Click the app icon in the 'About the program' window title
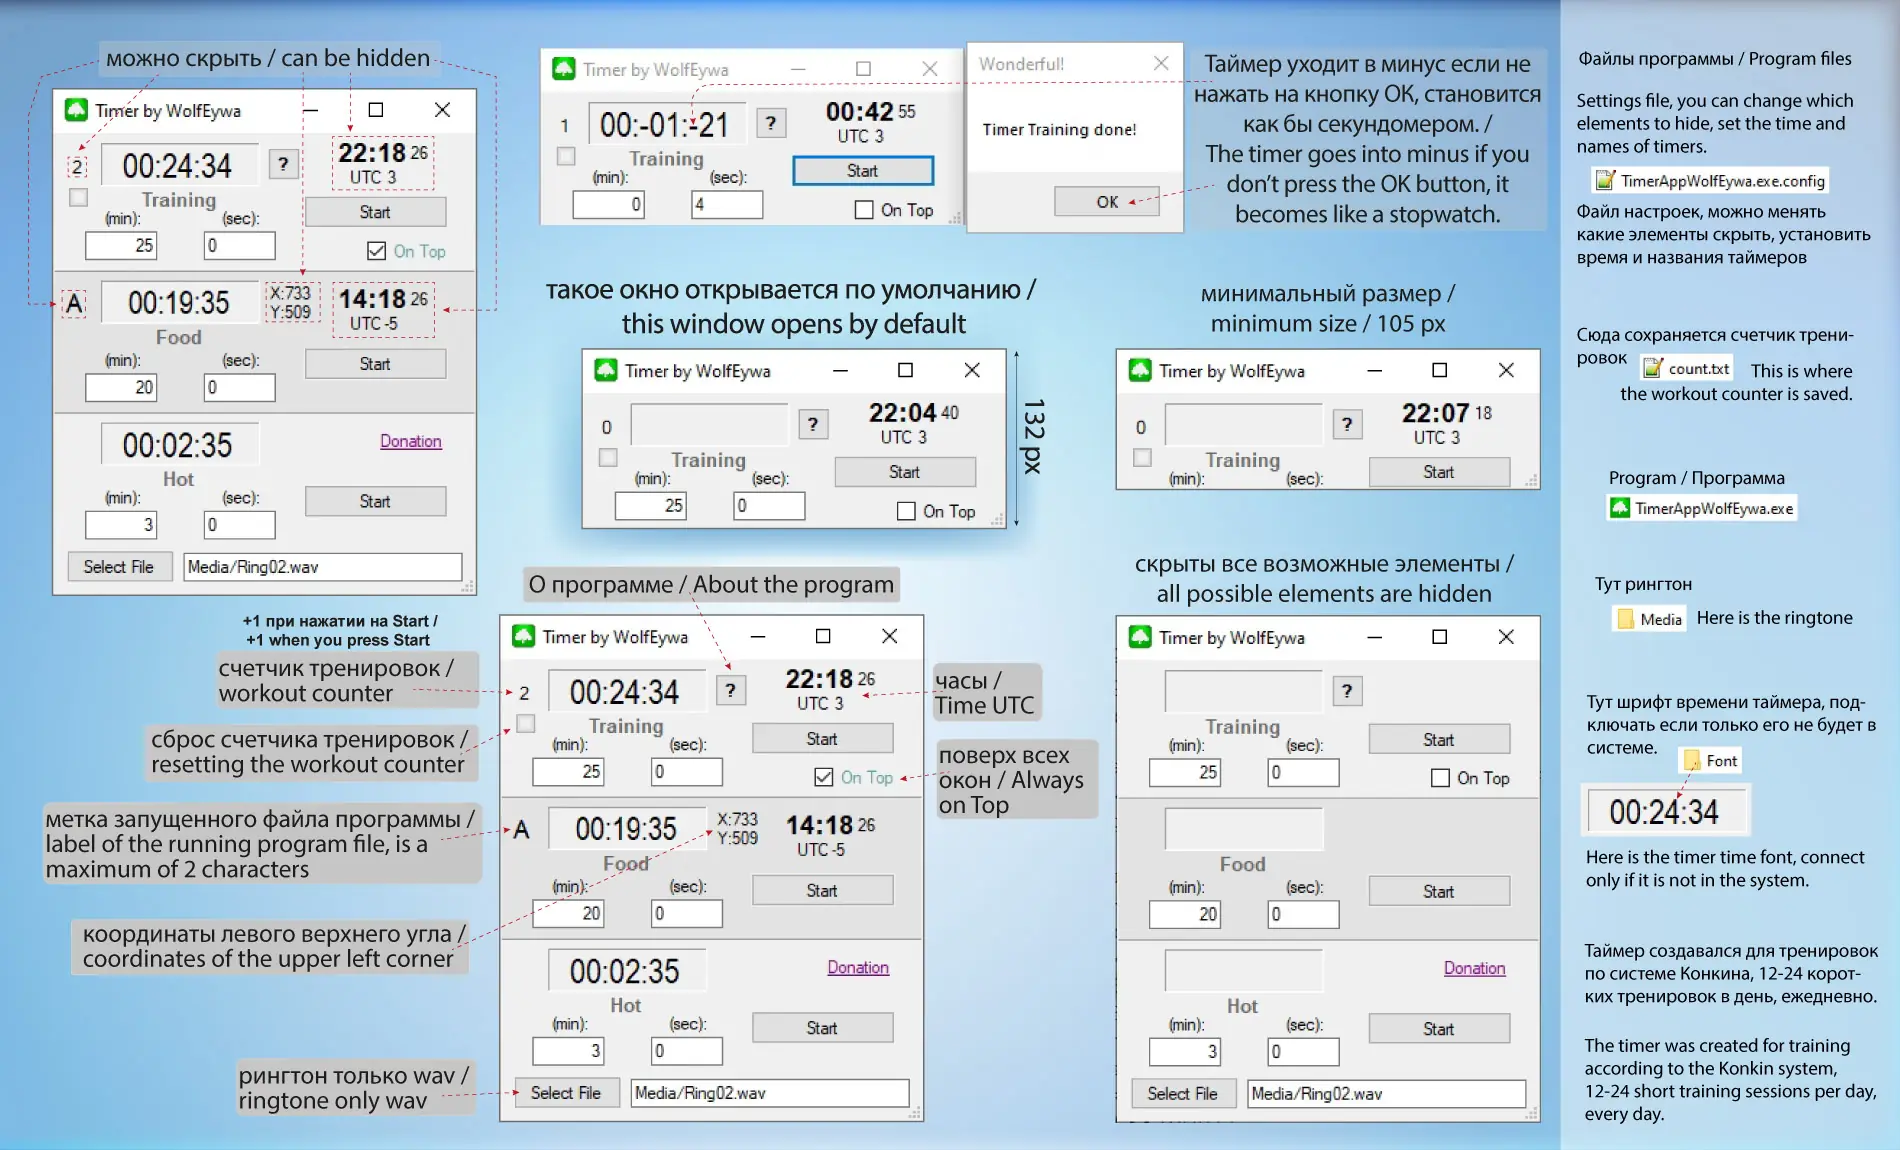The height and width of the screenshot is (1150, 1900). click(x=523, y=637)
